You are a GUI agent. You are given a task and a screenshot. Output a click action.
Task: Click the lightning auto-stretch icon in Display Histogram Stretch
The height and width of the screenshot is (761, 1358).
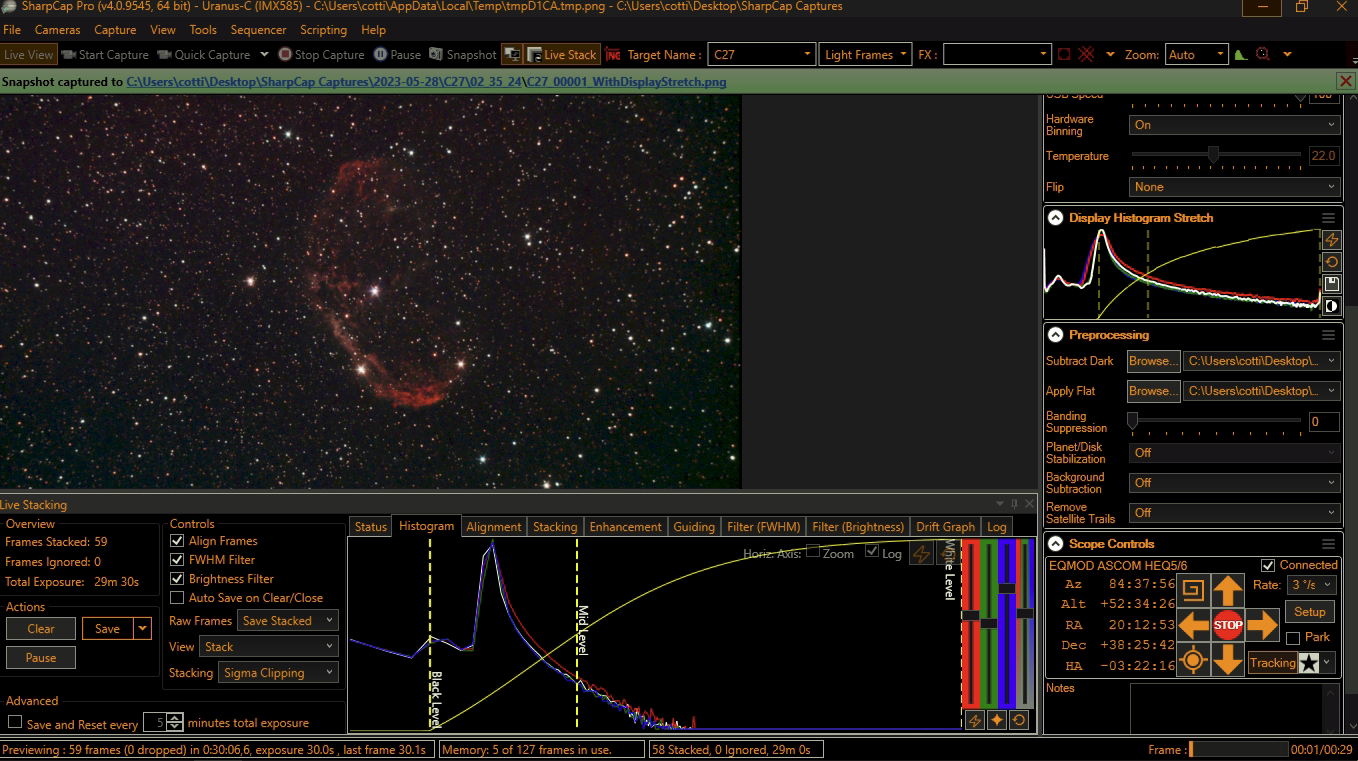click(x=1331, y=240)
